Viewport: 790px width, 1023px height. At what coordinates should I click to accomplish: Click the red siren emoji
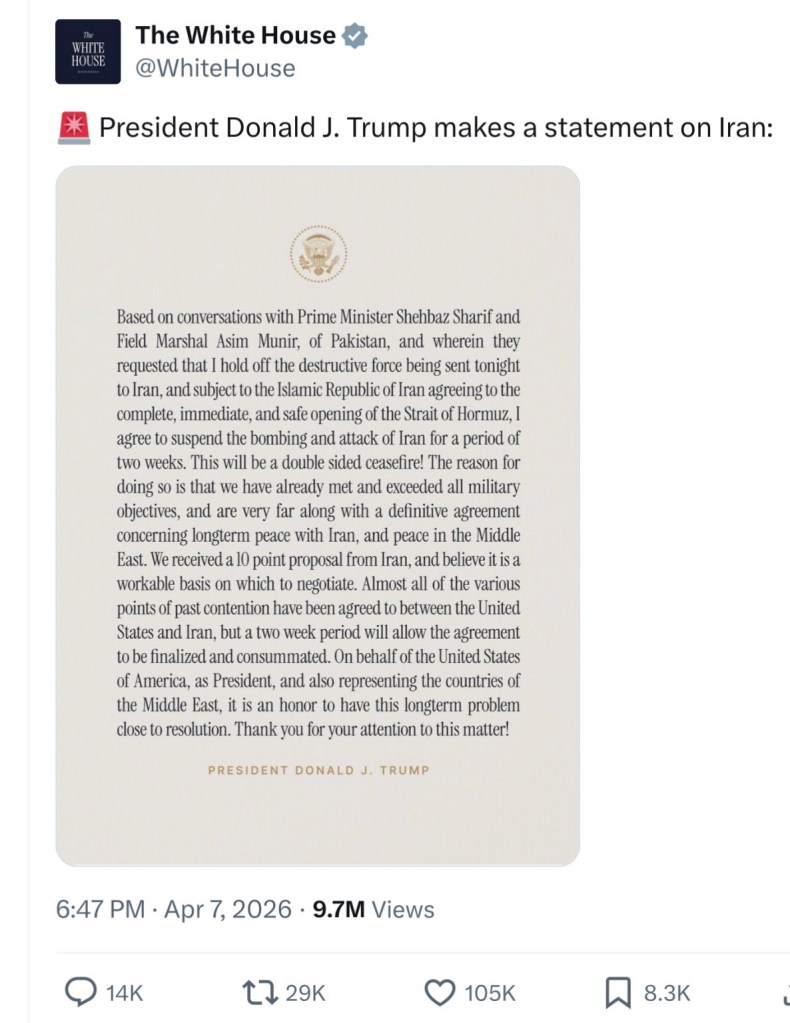coord(75,128)
